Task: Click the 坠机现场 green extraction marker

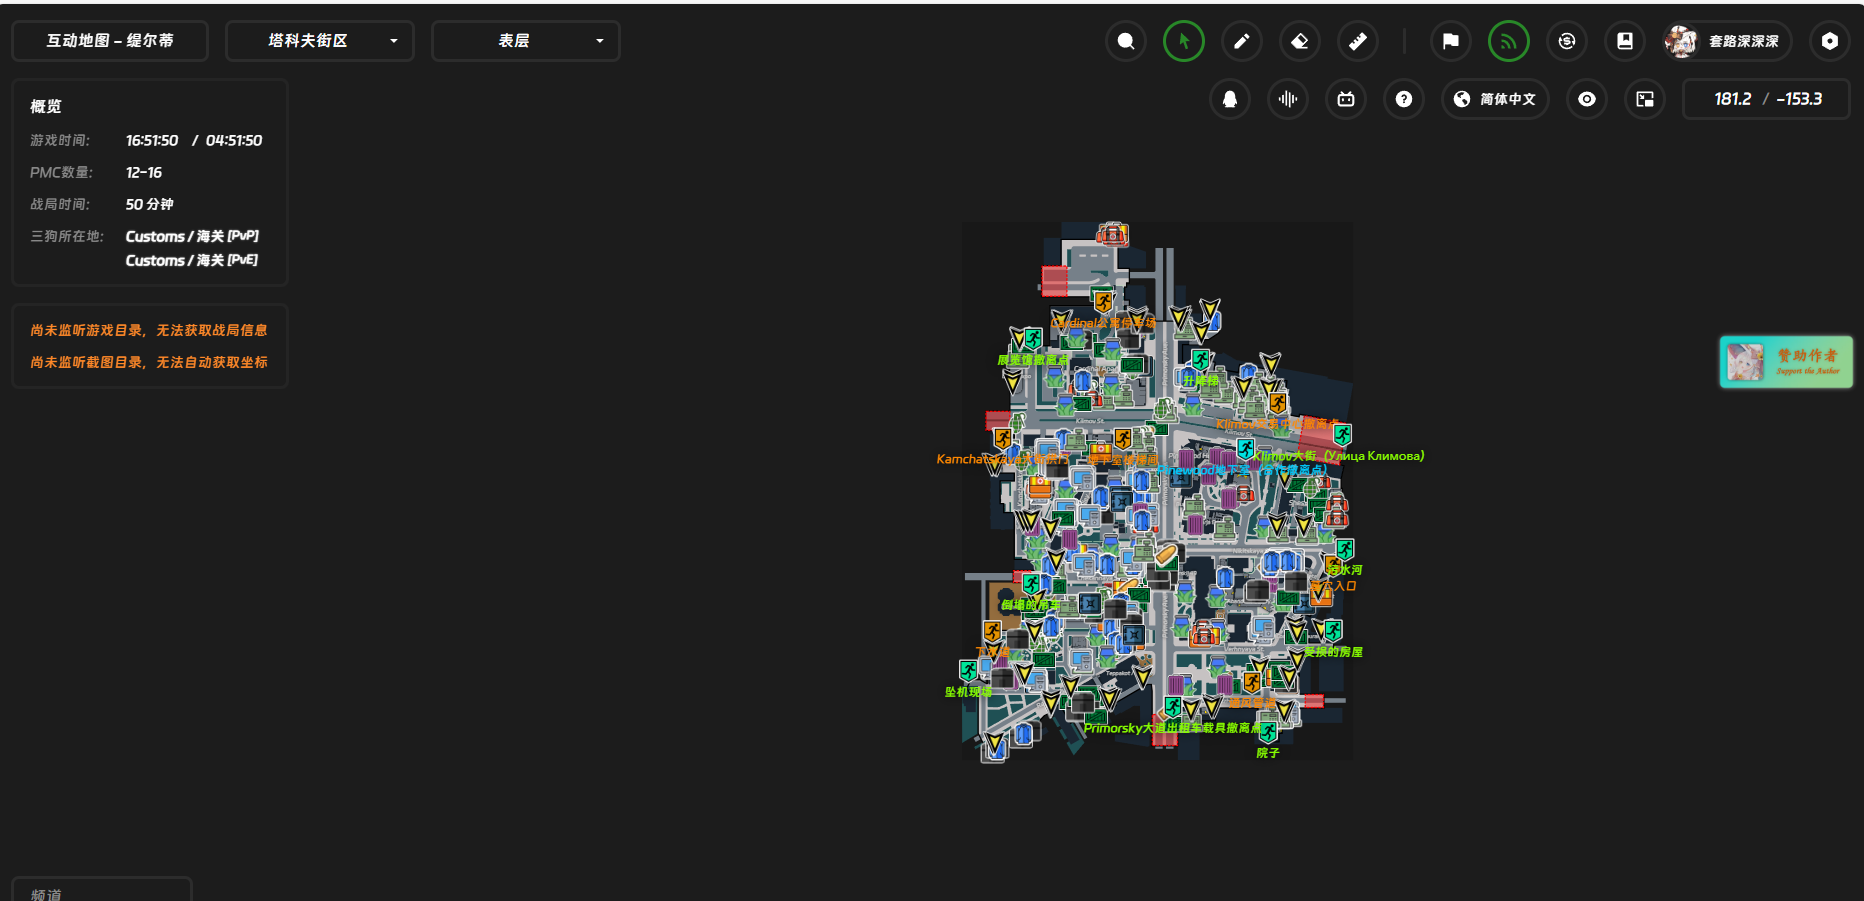Action: coord(968,671)
